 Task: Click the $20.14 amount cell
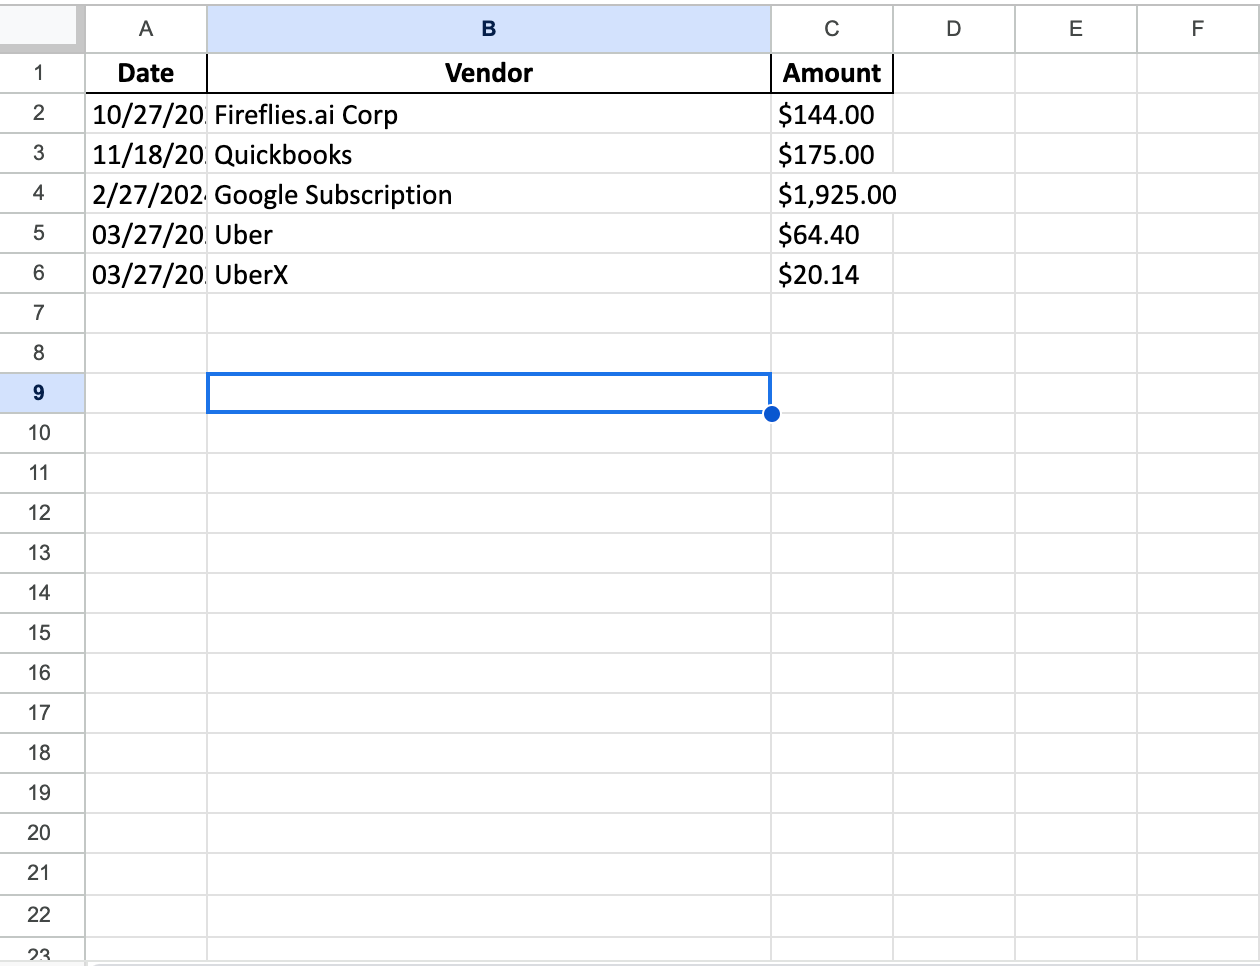coord(832,274)
